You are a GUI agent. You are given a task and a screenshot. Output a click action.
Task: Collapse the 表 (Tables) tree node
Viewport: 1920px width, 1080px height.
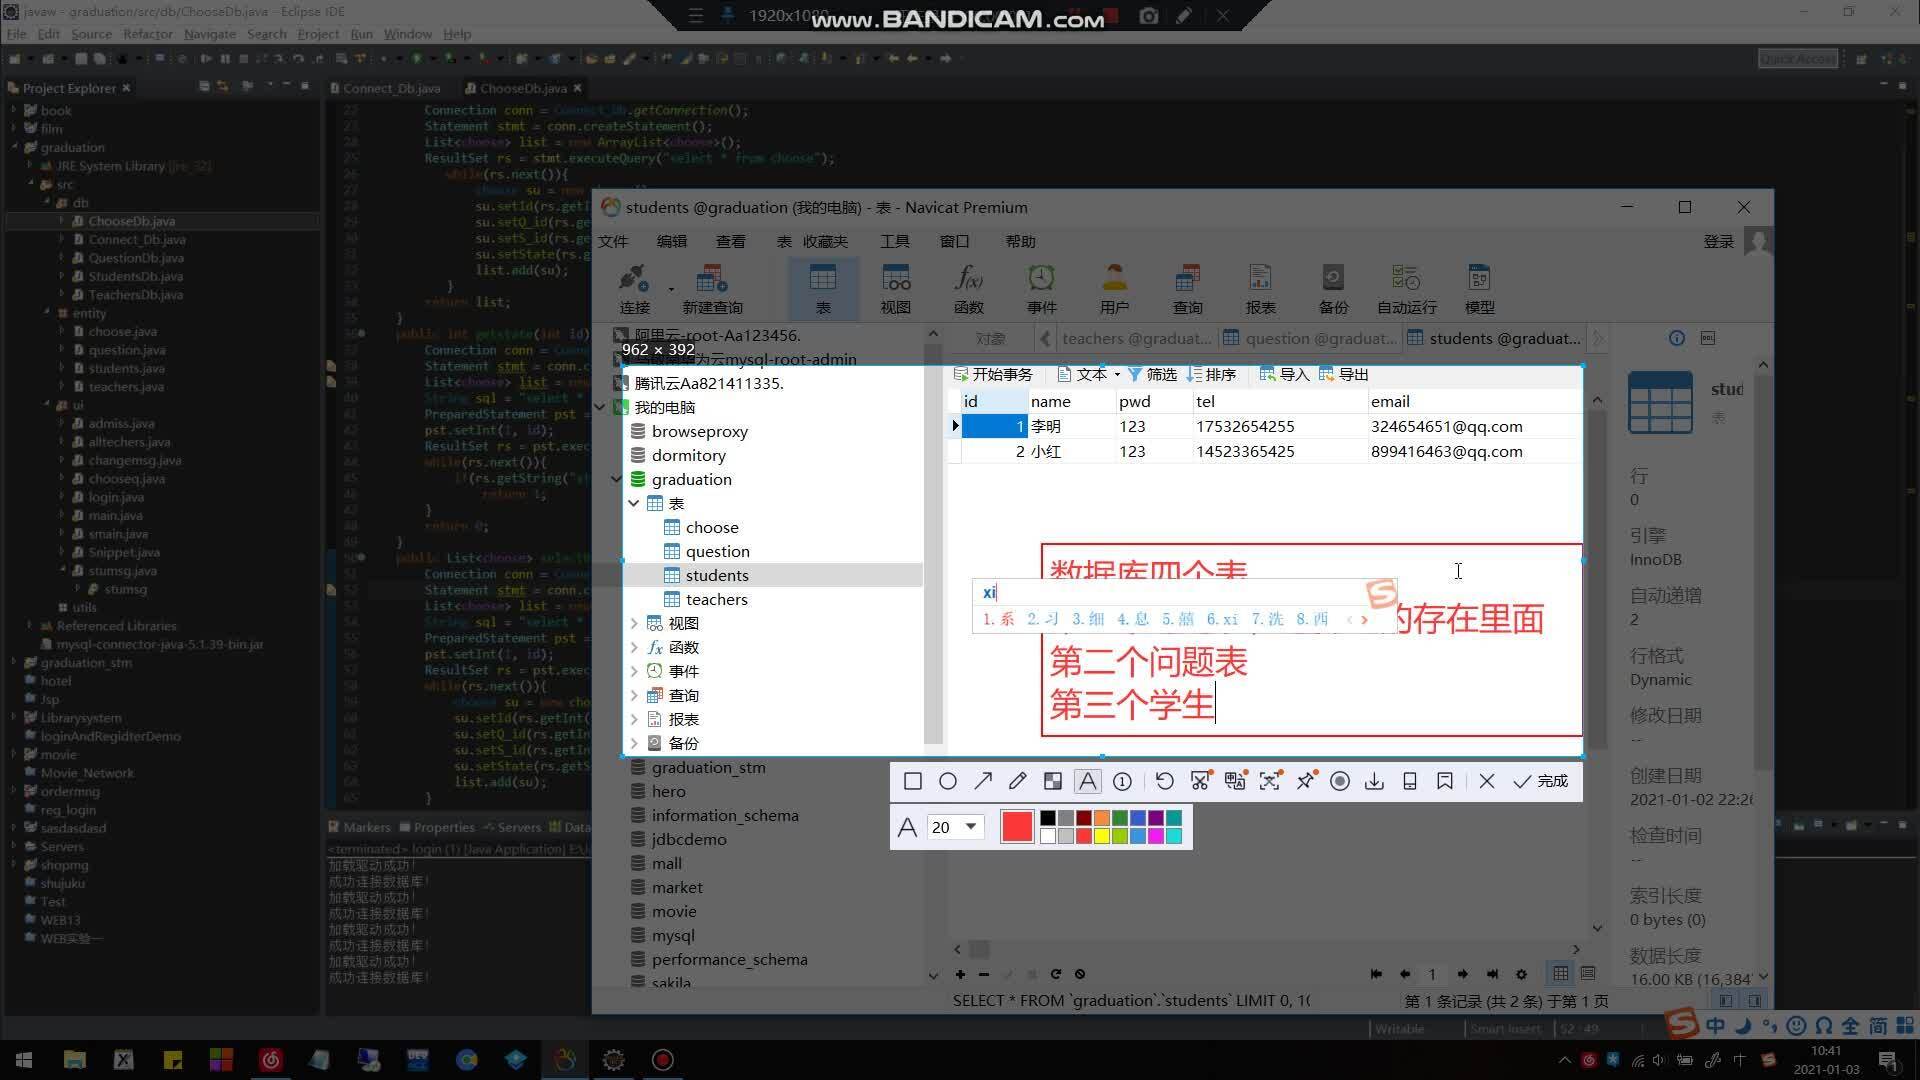pyautogui.click(x=634, y=503)
